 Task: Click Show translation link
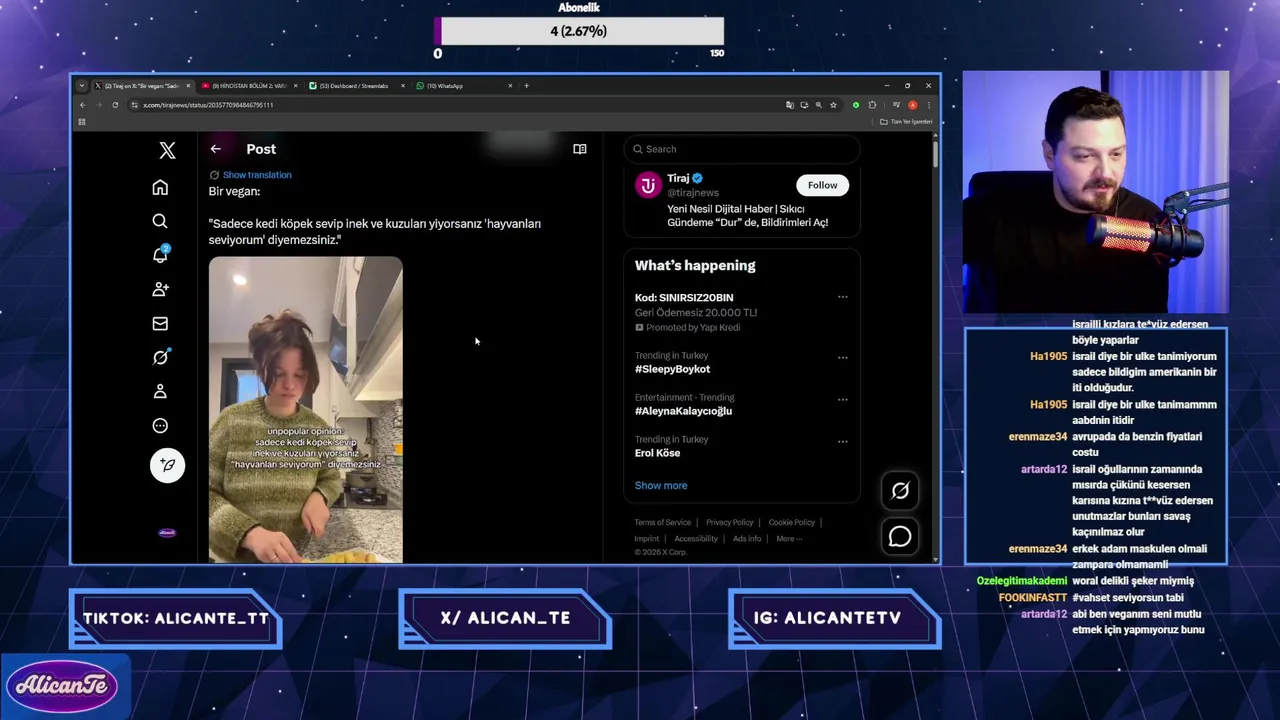click(x=257, y=175)
